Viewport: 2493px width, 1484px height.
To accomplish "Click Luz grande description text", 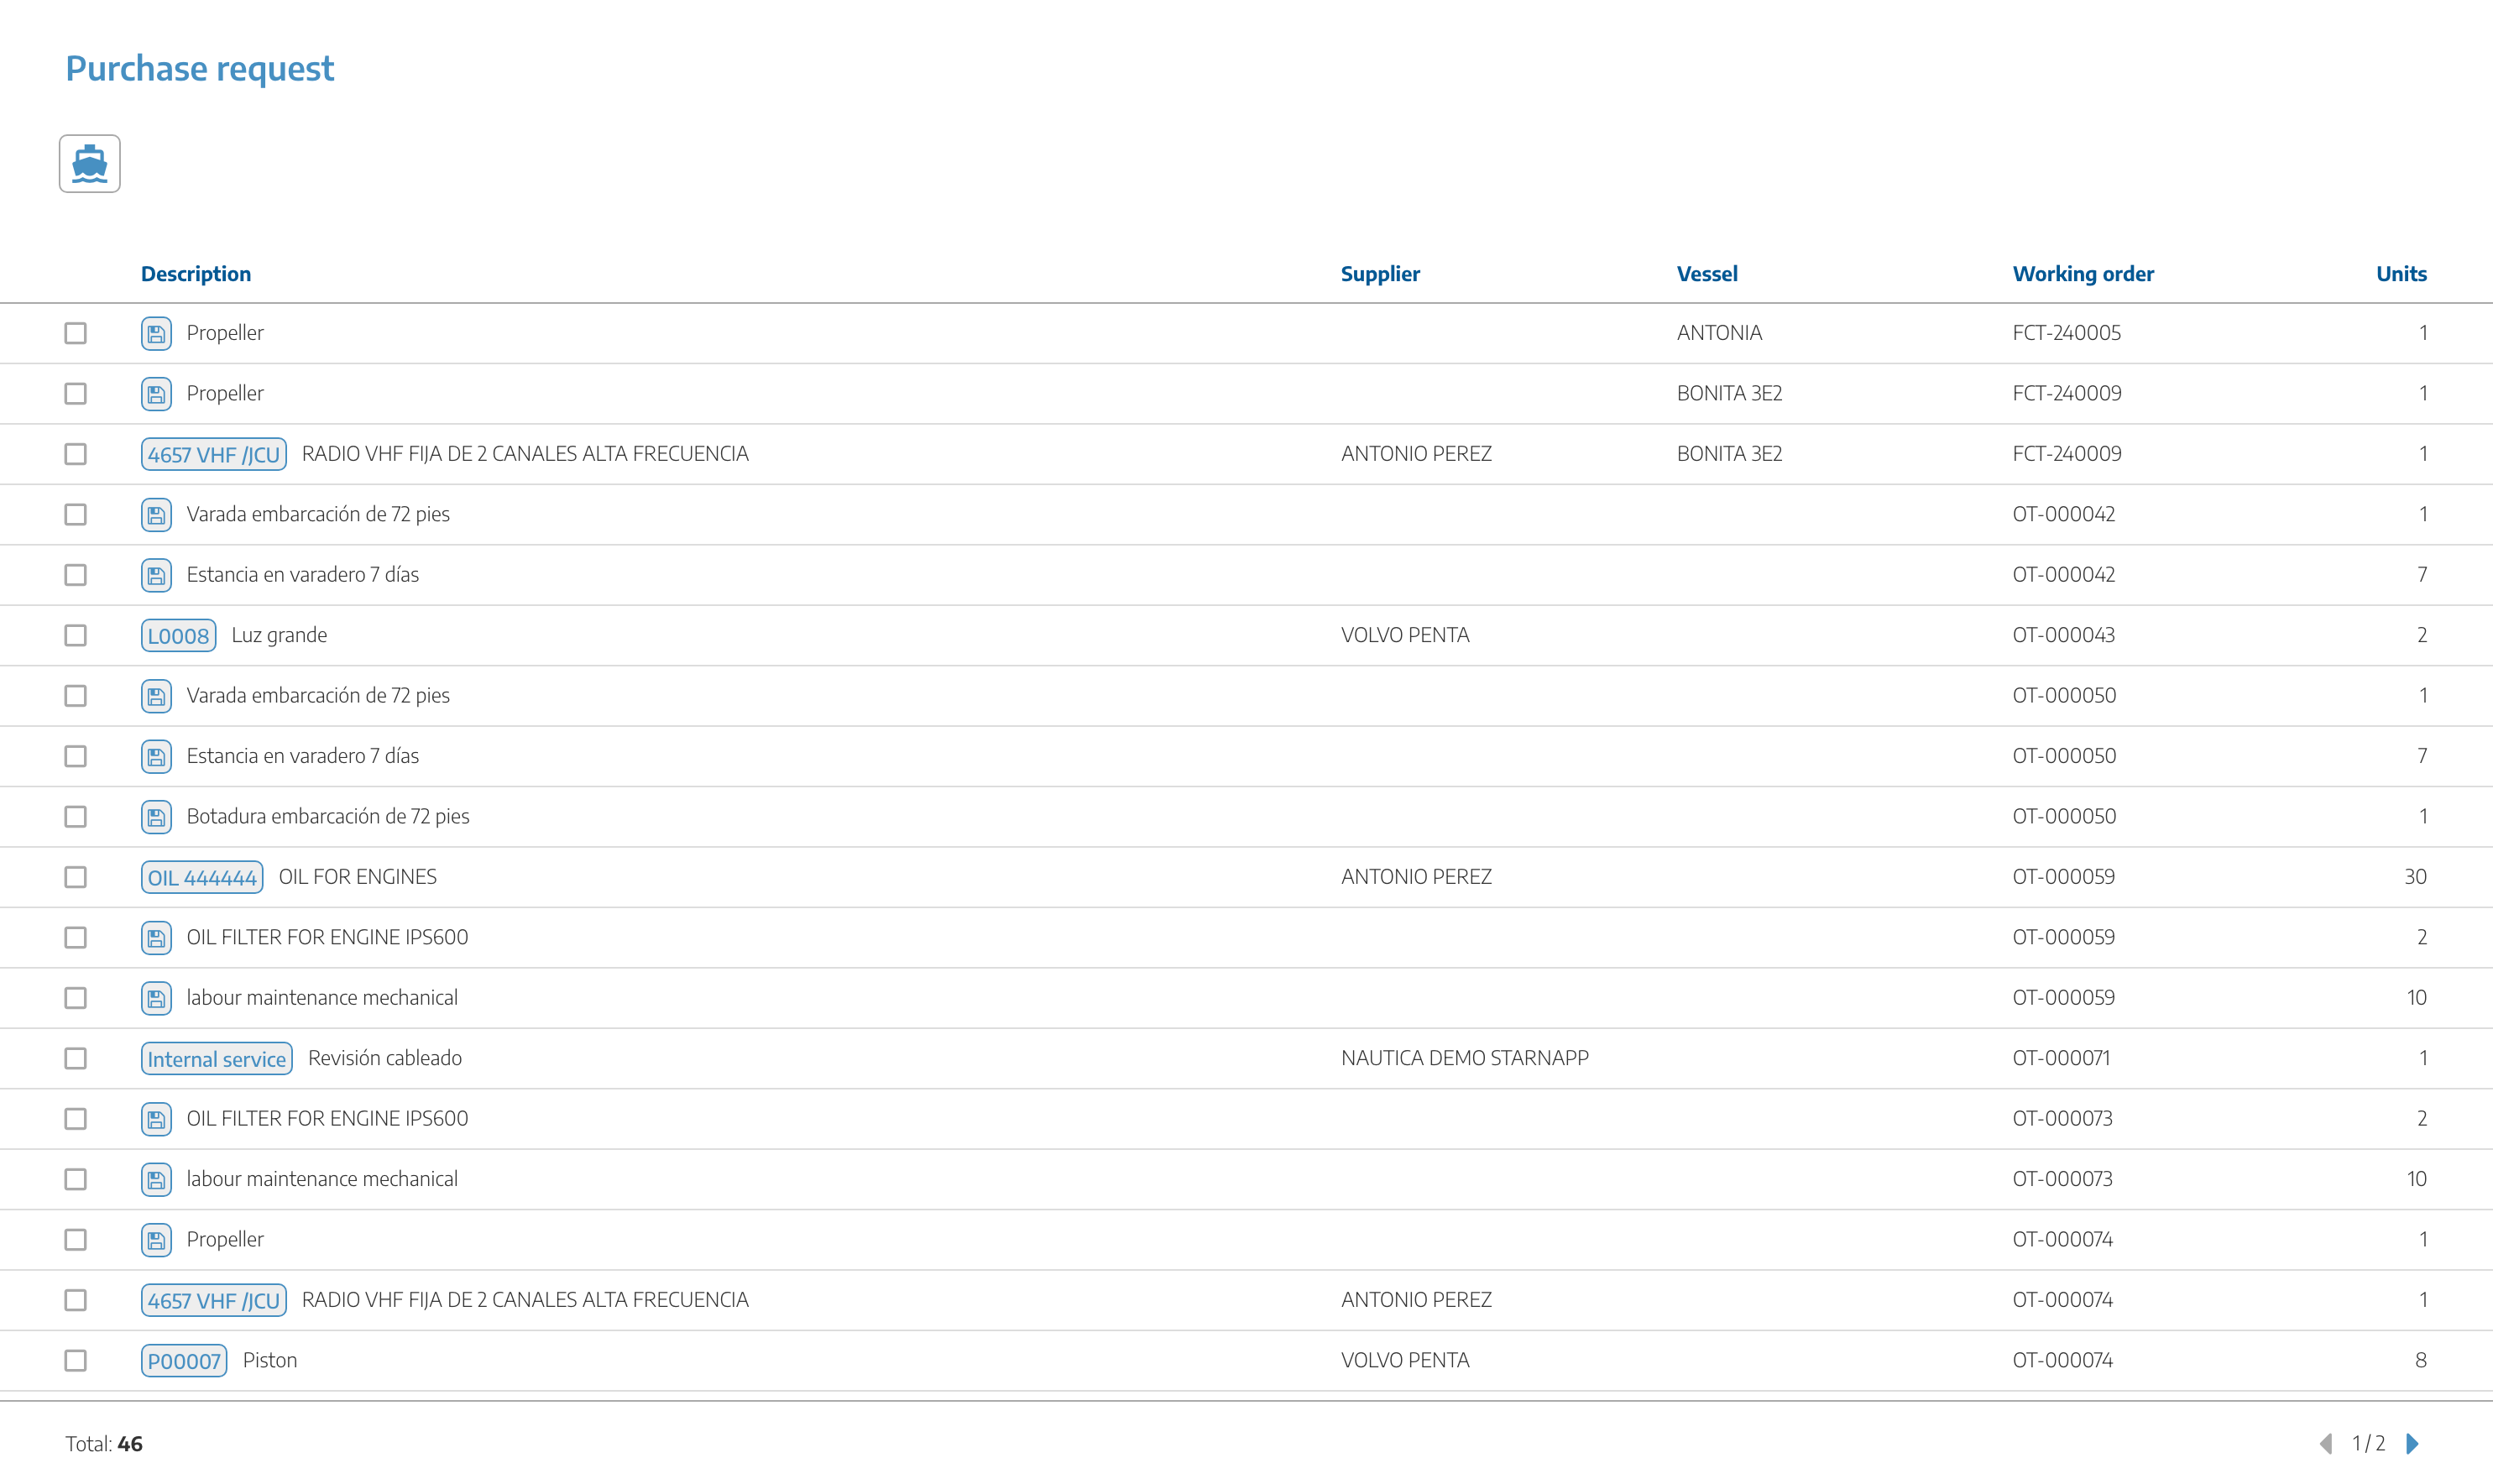I will pyautogui.click(x=279, y=635).
